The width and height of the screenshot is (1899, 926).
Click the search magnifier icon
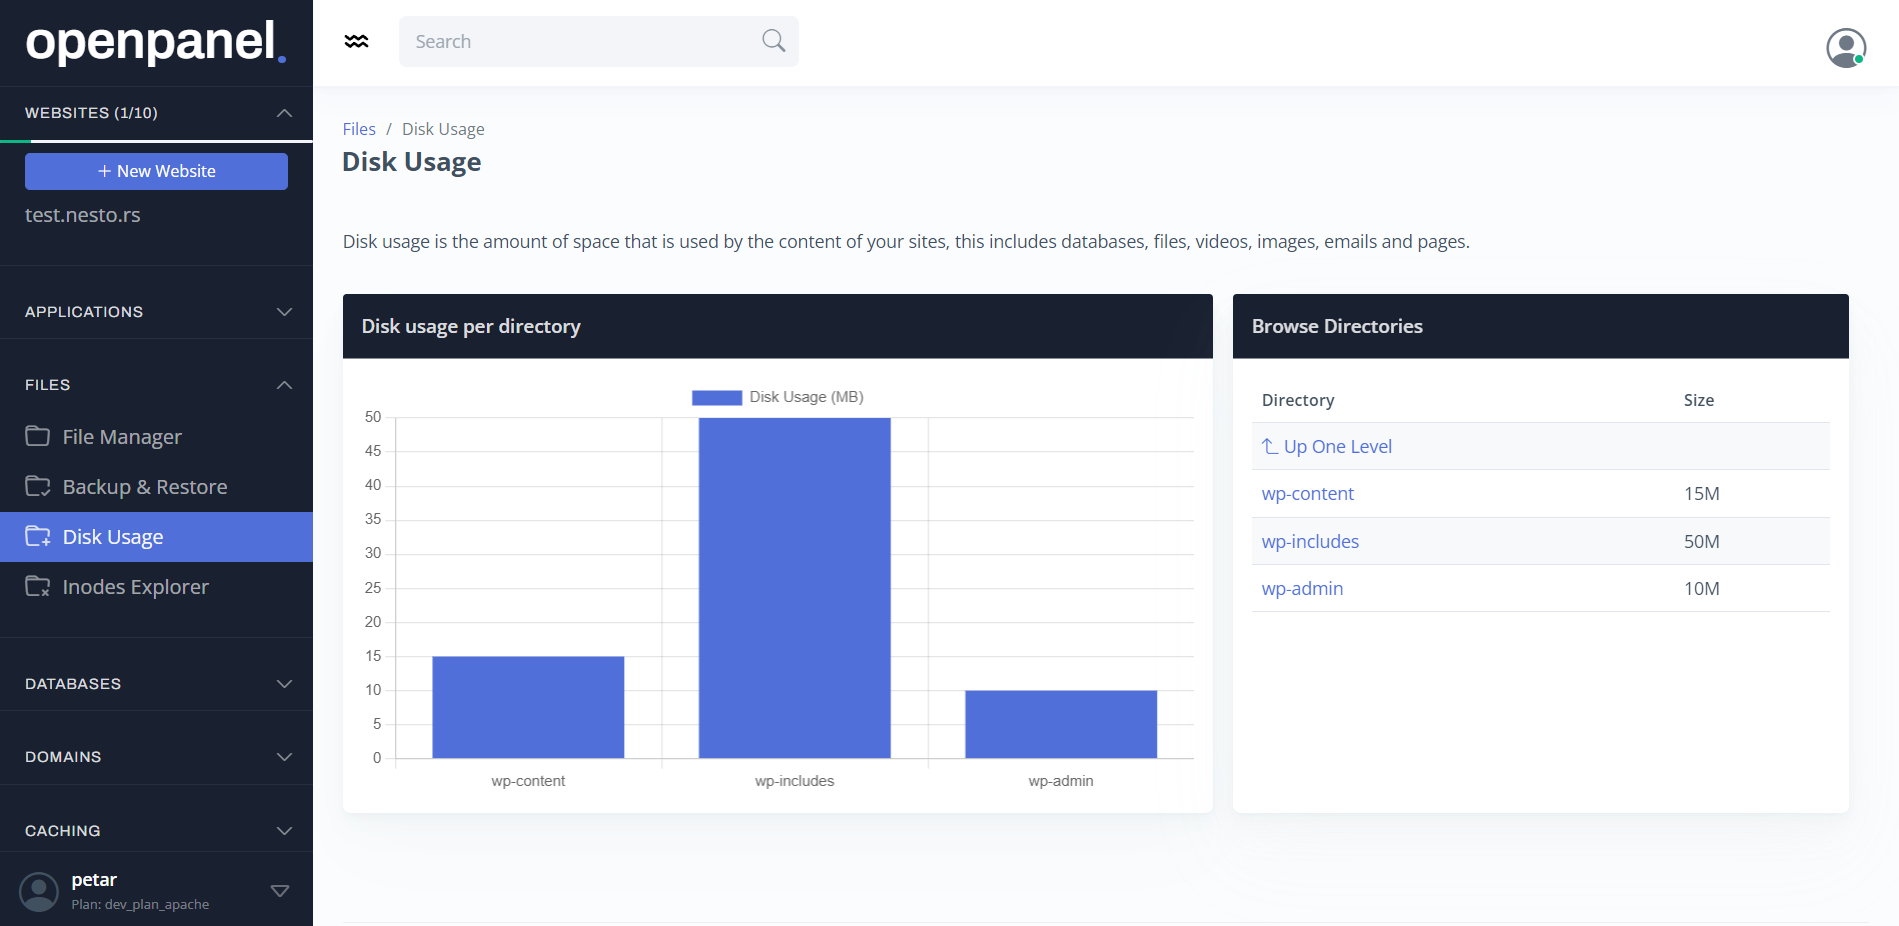click(773, 41)
